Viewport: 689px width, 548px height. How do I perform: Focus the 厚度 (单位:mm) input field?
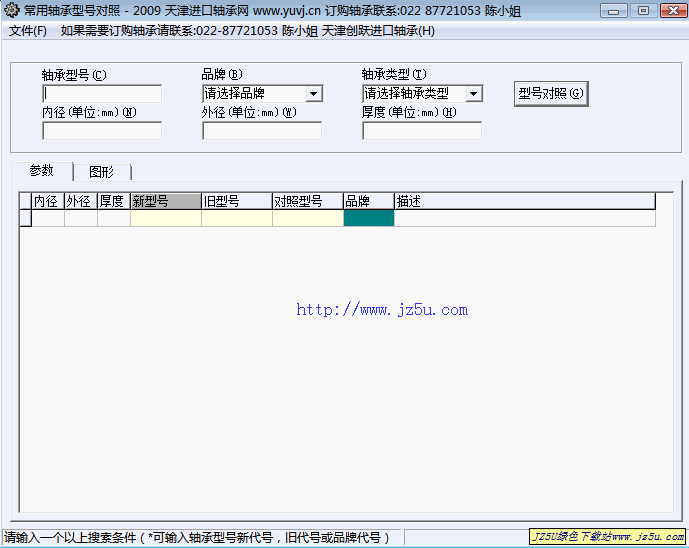tap(422, 131)
